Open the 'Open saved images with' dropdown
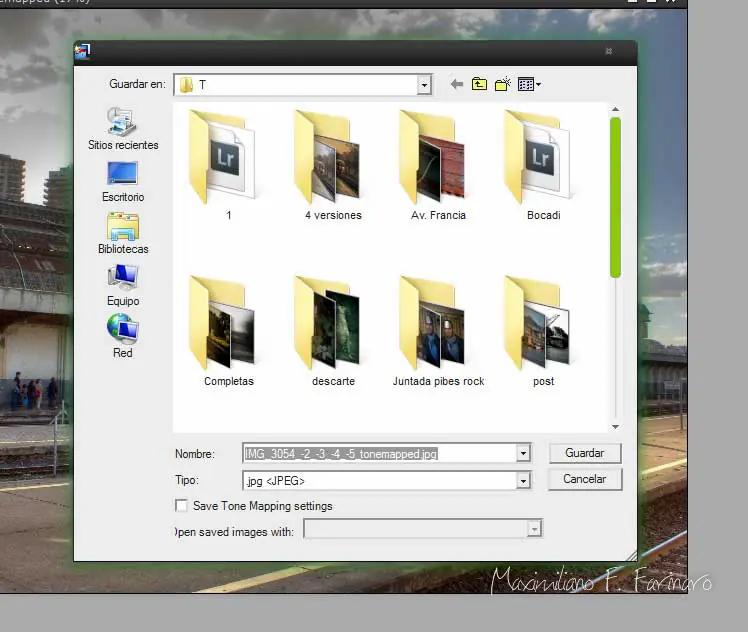This screenshot has width=748, height=632. pyautogui.click(x=534, y=528)
